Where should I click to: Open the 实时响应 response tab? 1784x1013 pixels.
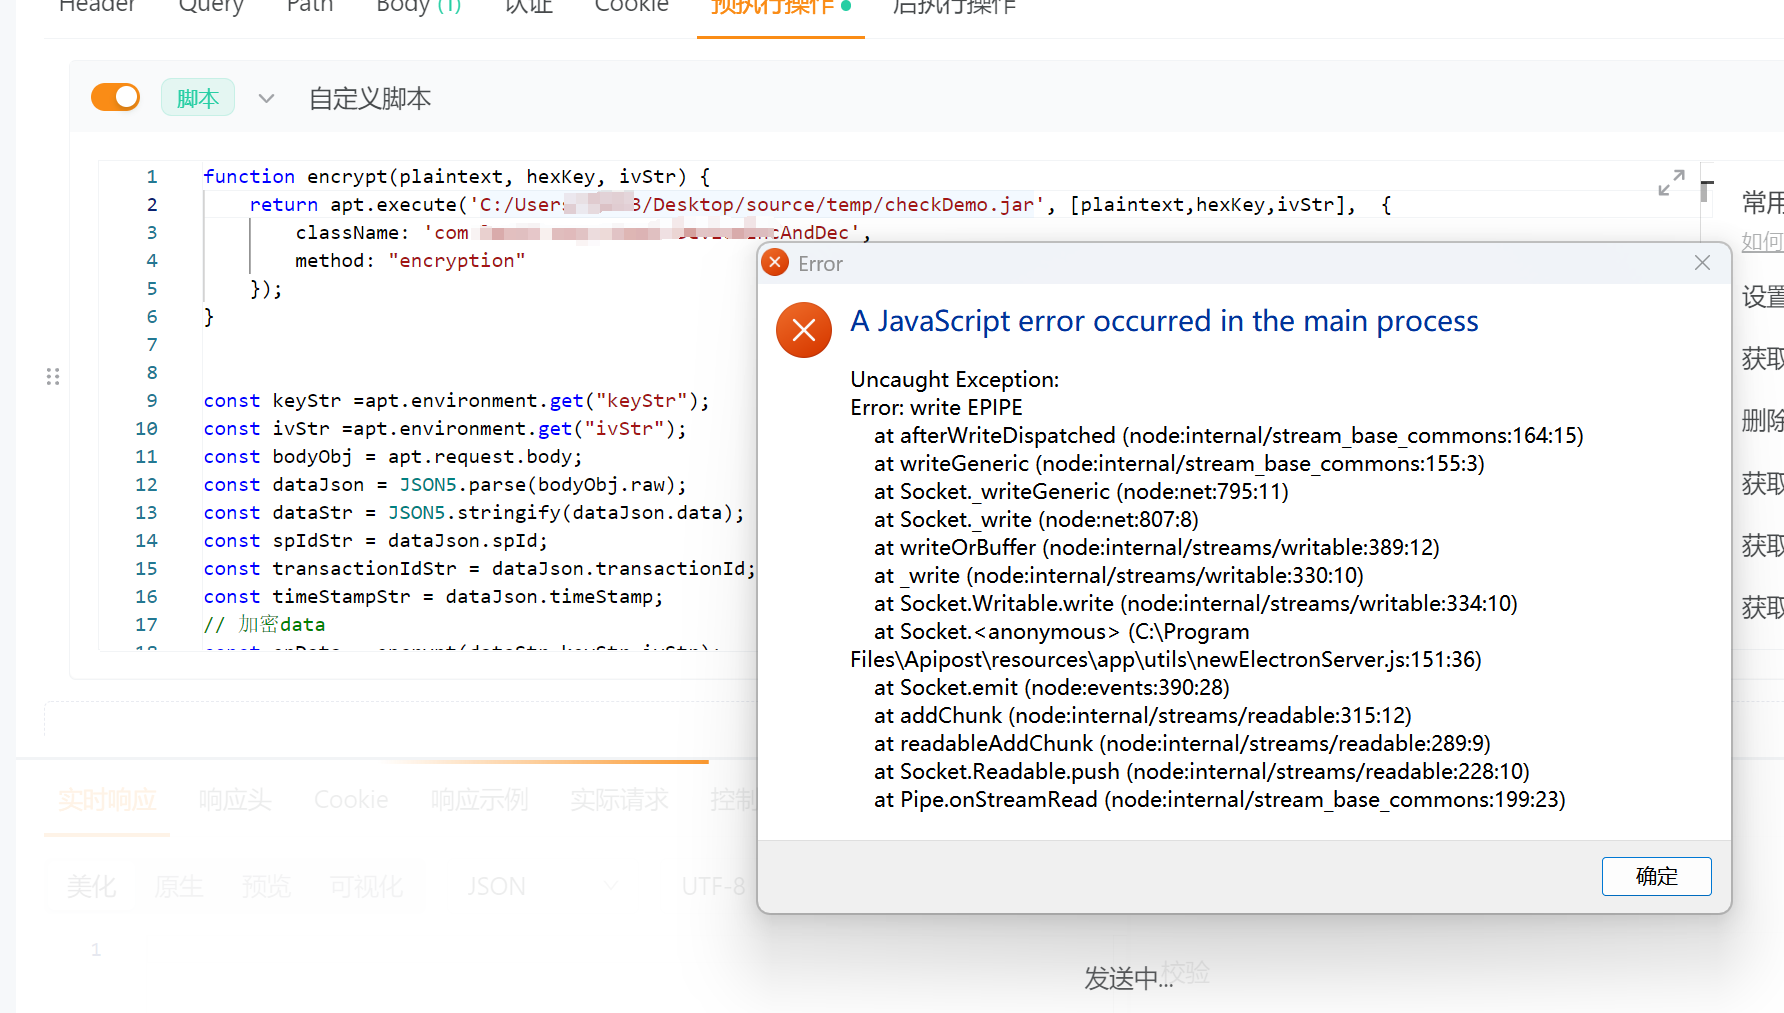coord(106,800)
